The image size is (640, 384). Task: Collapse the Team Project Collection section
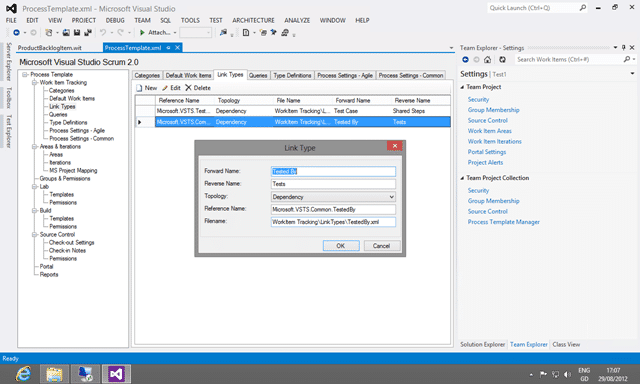point(462,178)
